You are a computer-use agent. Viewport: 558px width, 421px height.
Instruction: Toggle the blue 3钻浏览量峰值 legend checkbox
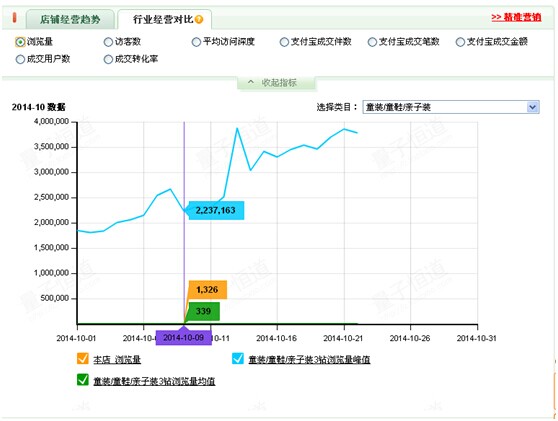tap(237, 358)
